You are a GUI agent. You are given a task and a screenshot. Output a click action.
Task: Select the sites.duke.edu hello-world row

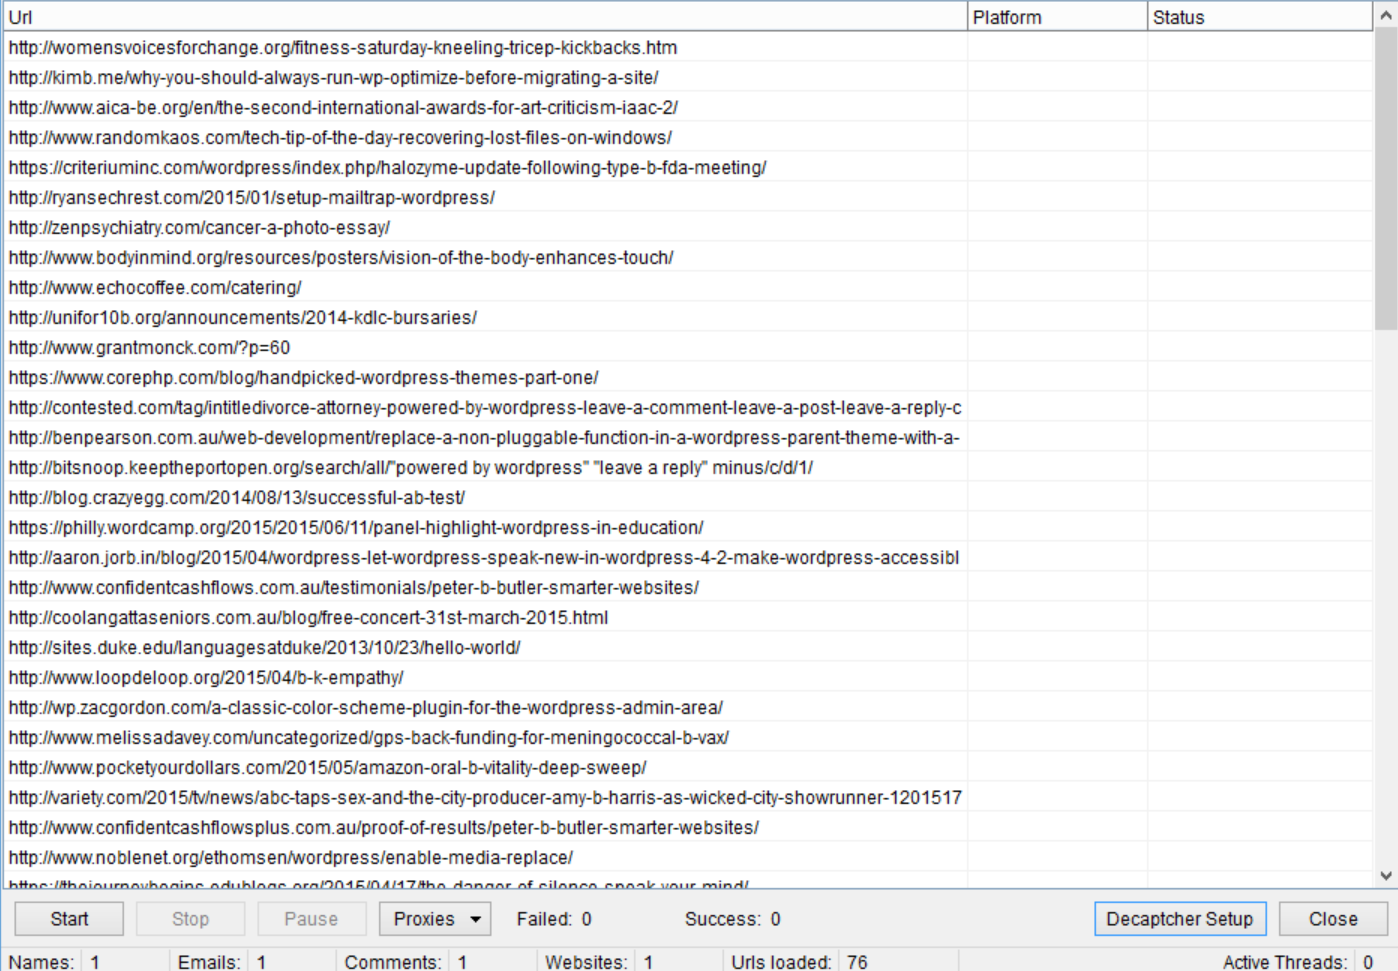[x=264, y=648]
